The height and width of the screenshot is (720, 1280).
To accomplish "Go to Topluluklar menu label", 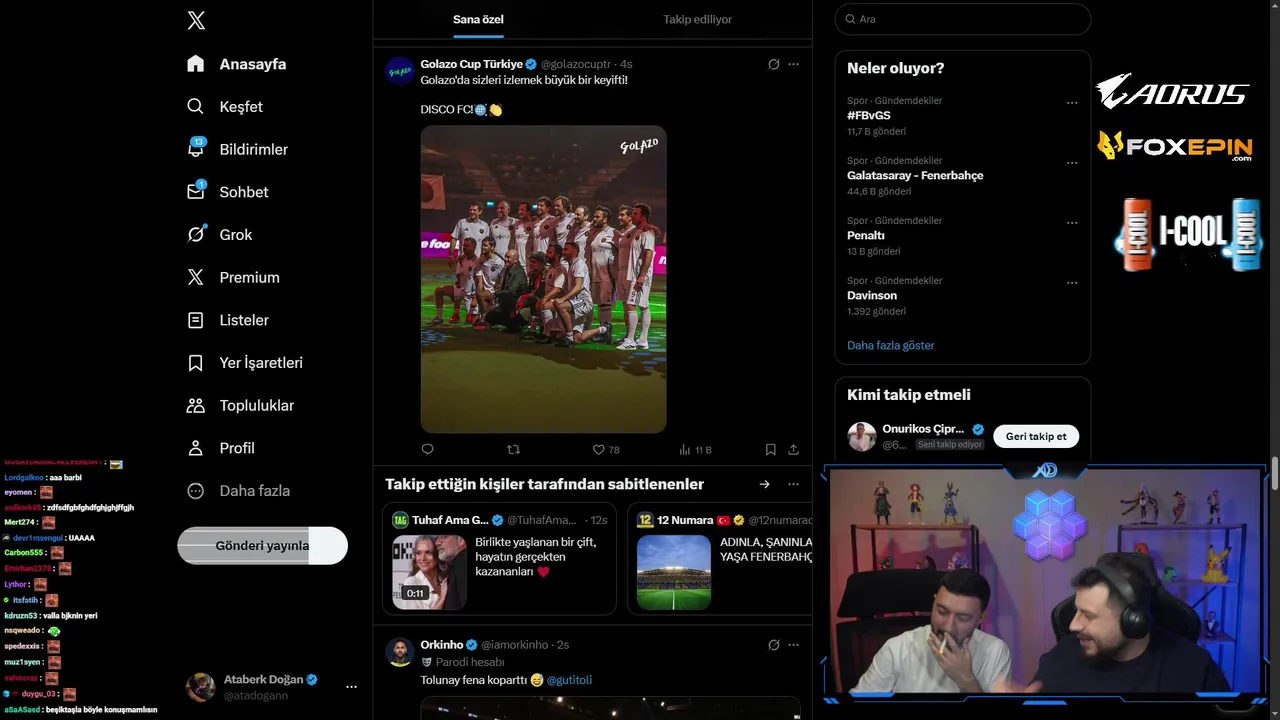I will 257,405.
